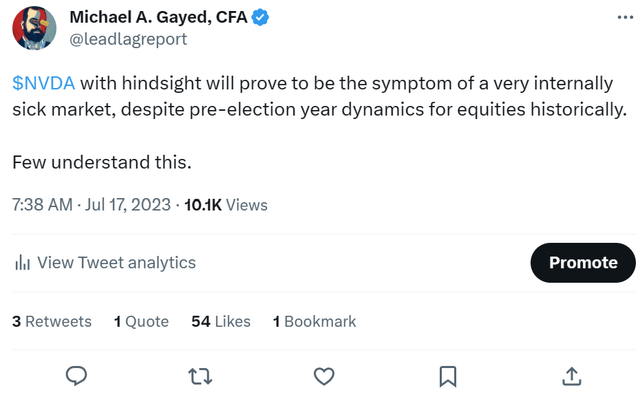Open the reply speech bubble icon
Viewport: 640px width, 399px height.
click(x=76, y=376)
